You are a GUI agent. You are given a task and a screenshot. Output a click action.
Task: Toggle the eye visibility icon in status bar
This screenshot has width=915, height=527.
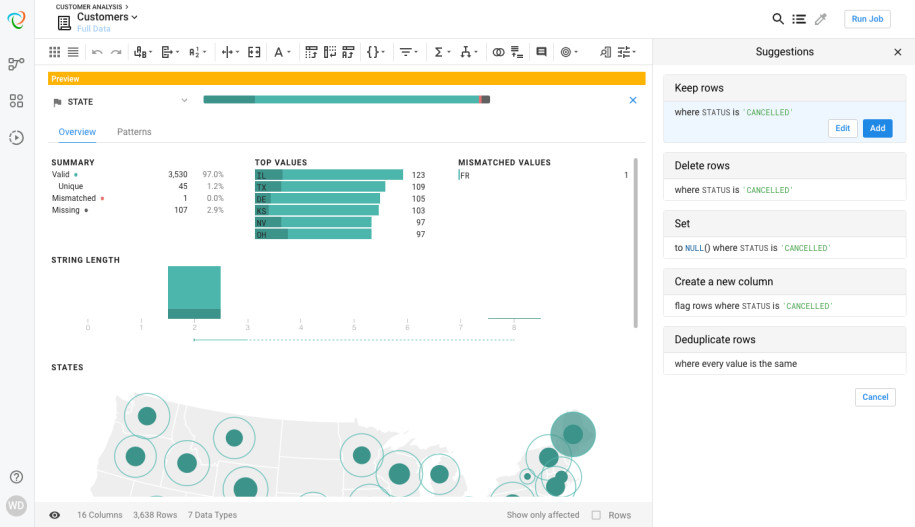click(55, 515)
